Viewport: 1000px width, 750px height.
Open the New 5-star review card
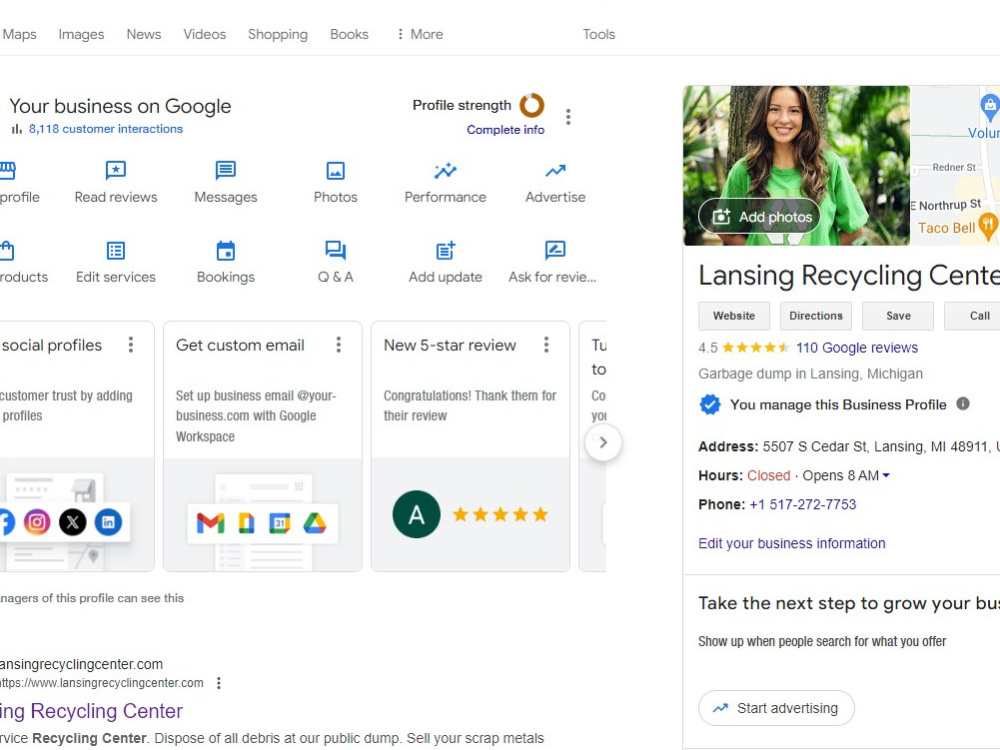471,446
